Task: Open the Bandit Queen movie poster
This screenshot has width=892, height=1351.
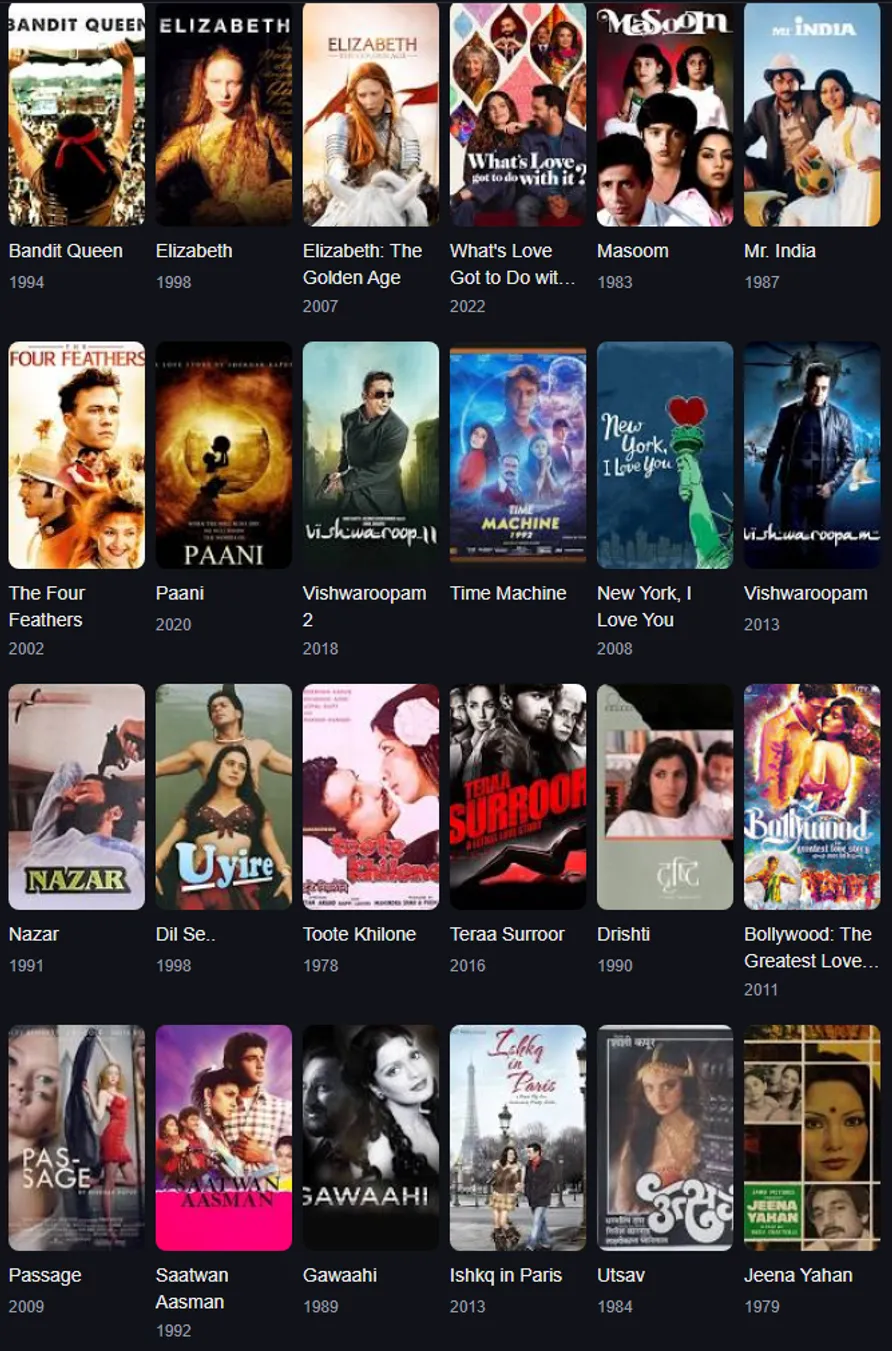Action: click(77, 114)
